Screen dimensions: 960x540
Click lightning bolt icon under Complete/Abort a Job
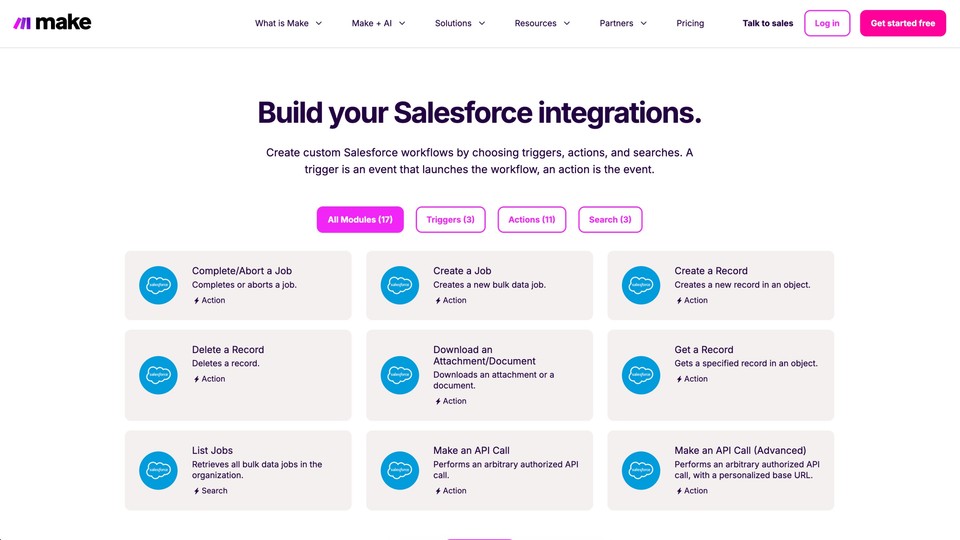click(197, 301)
